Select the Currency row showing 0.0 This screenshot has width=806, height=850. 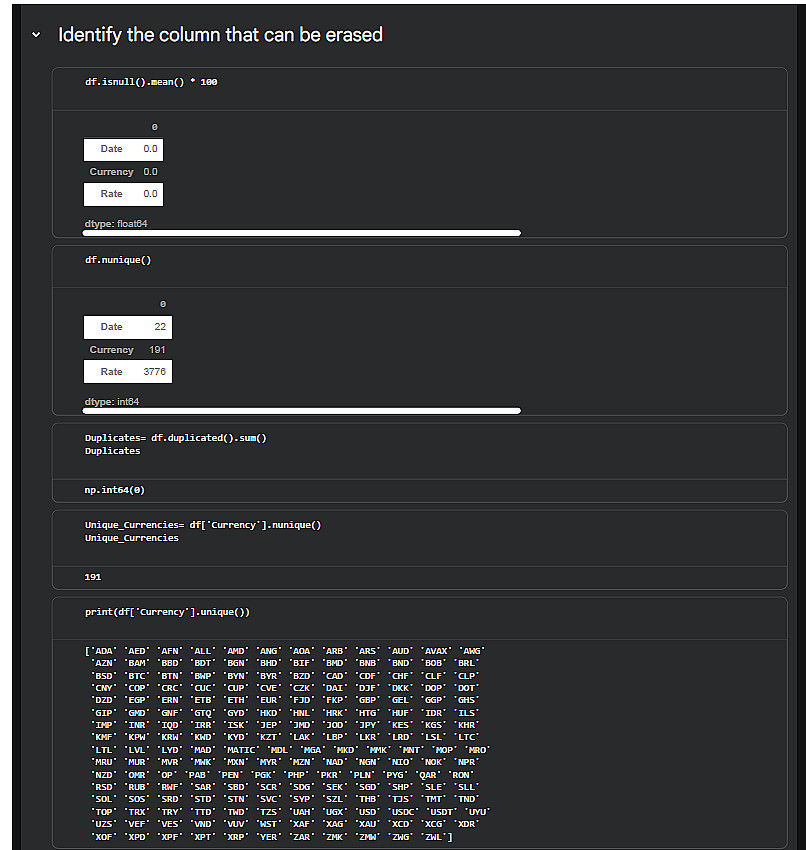click(x=123, y=172)
